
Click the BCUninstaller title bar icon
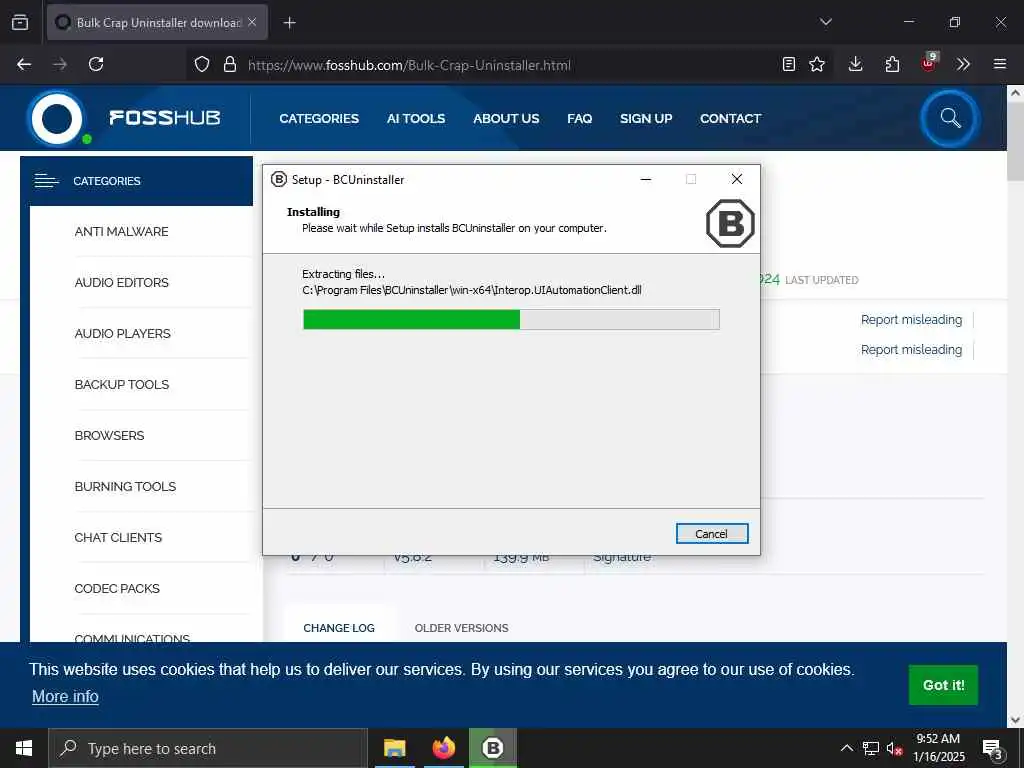coord(279,179)
